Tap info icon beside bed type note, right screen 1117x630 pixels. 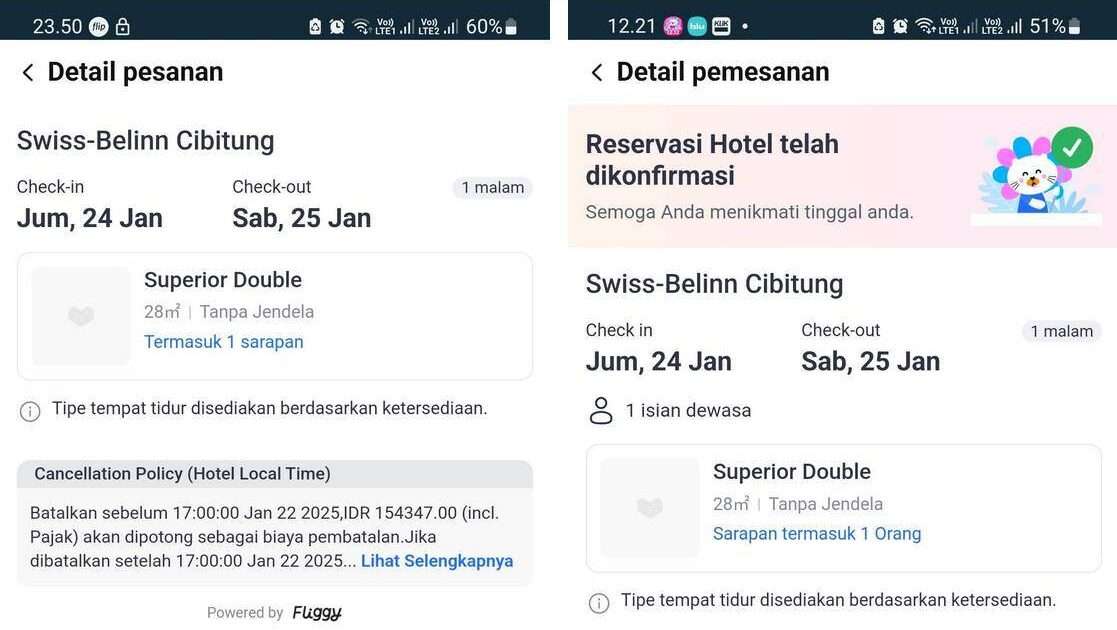point(599,603)
